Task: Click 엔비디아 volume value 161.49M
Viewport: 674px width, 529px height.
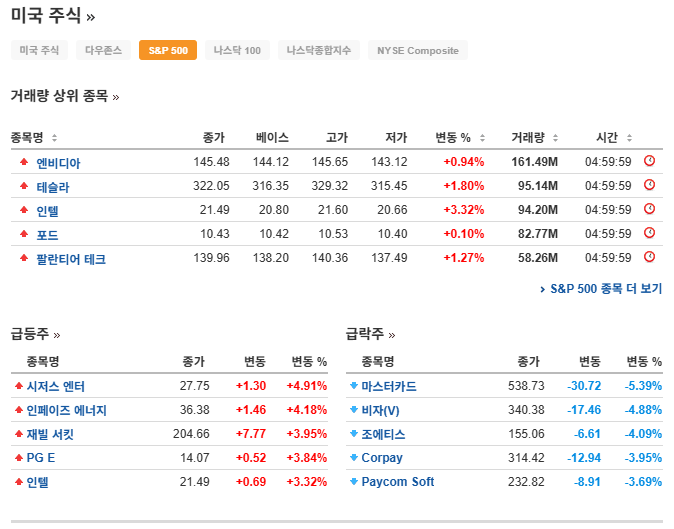Action: click(534, 162)
